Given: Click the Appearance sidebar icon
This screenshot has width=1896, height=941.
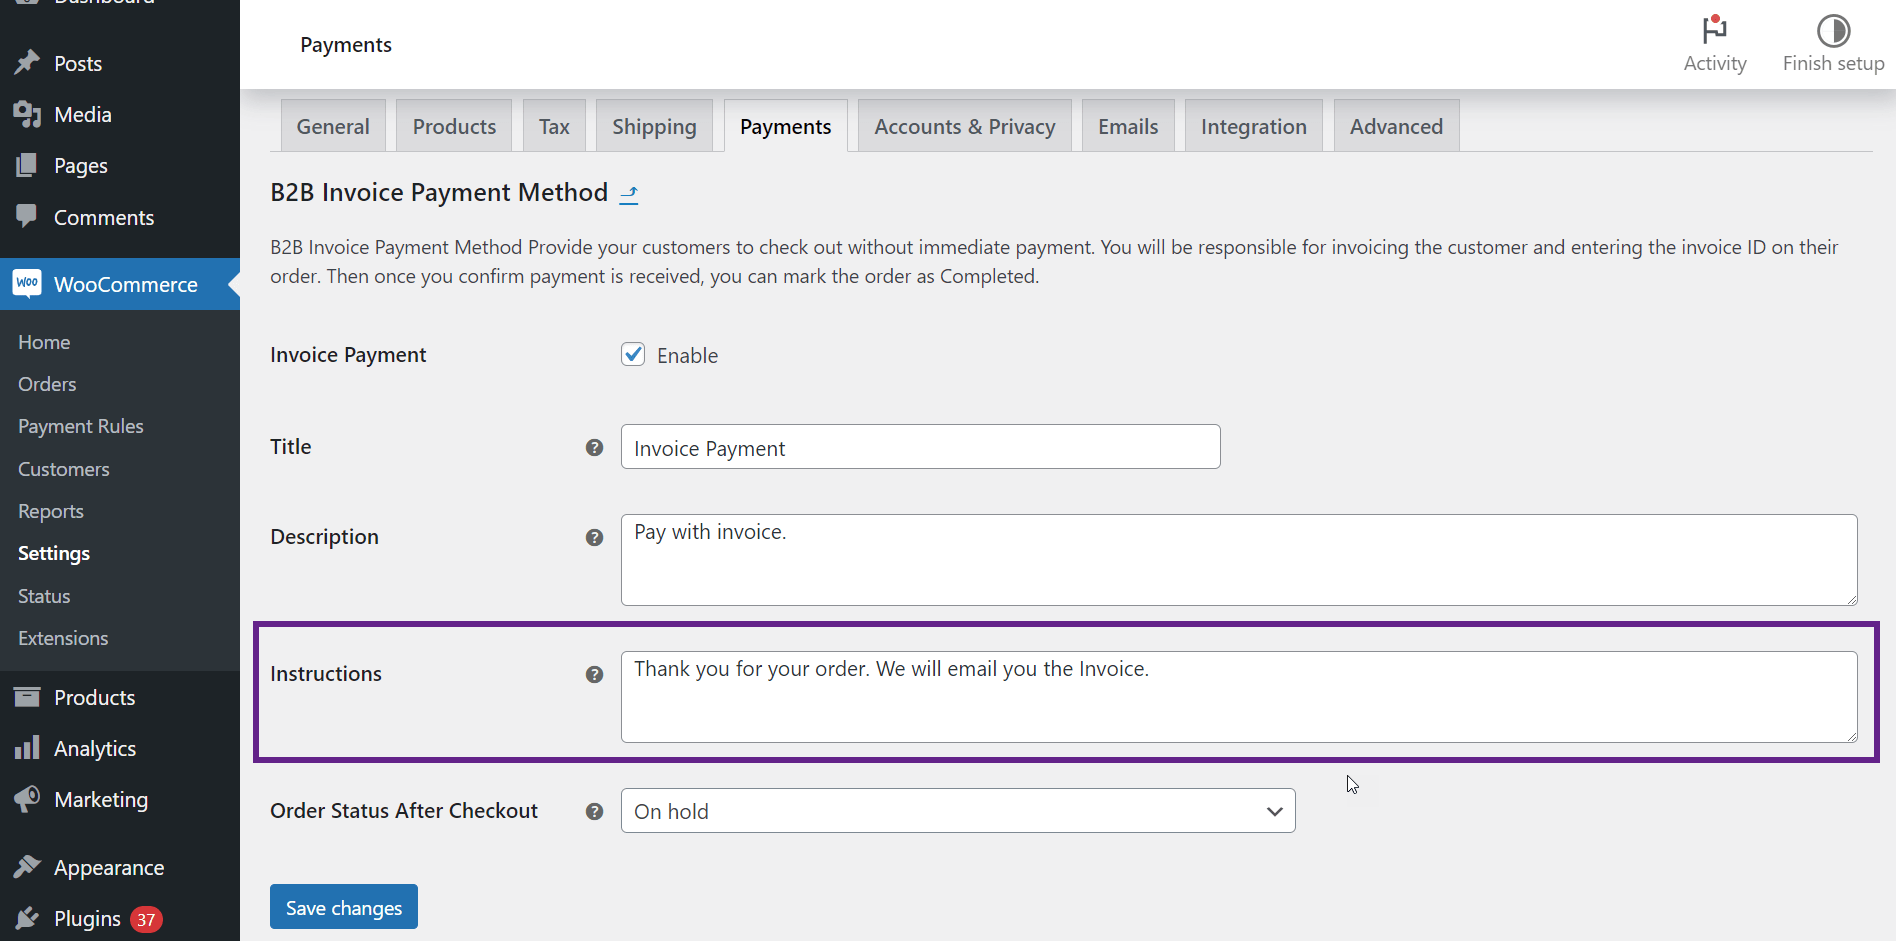Looking at the screenshot, I should [x=27, y=866].
